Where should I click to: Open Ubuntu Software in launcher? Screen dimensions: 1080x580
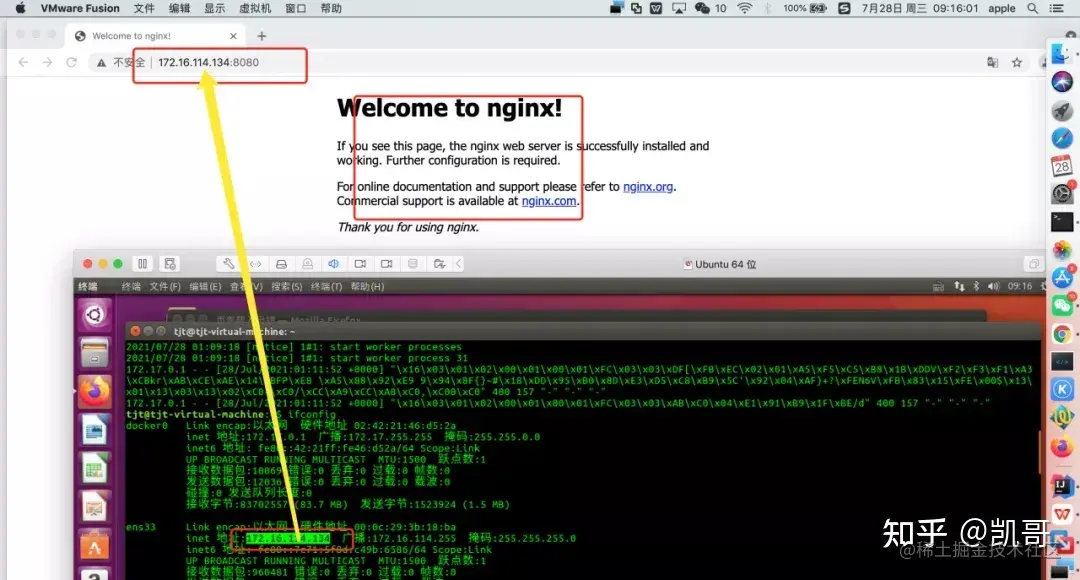pyautogui.click(x=94, y=547)
